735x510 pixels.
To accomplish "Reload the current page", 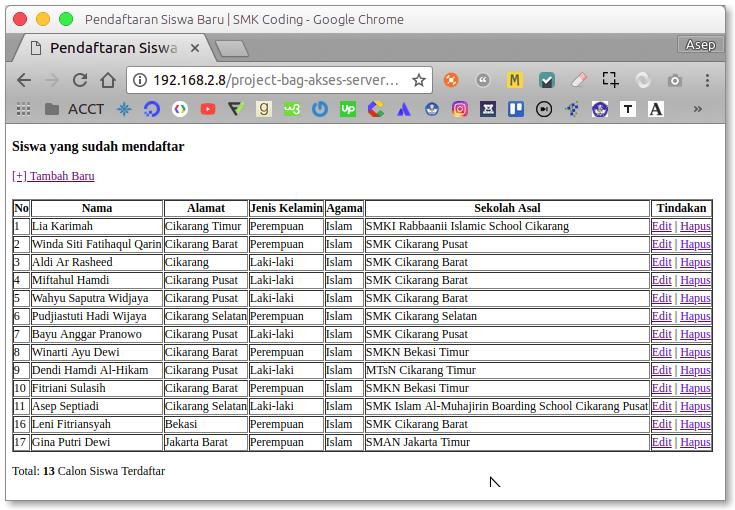I will [80, 80].
